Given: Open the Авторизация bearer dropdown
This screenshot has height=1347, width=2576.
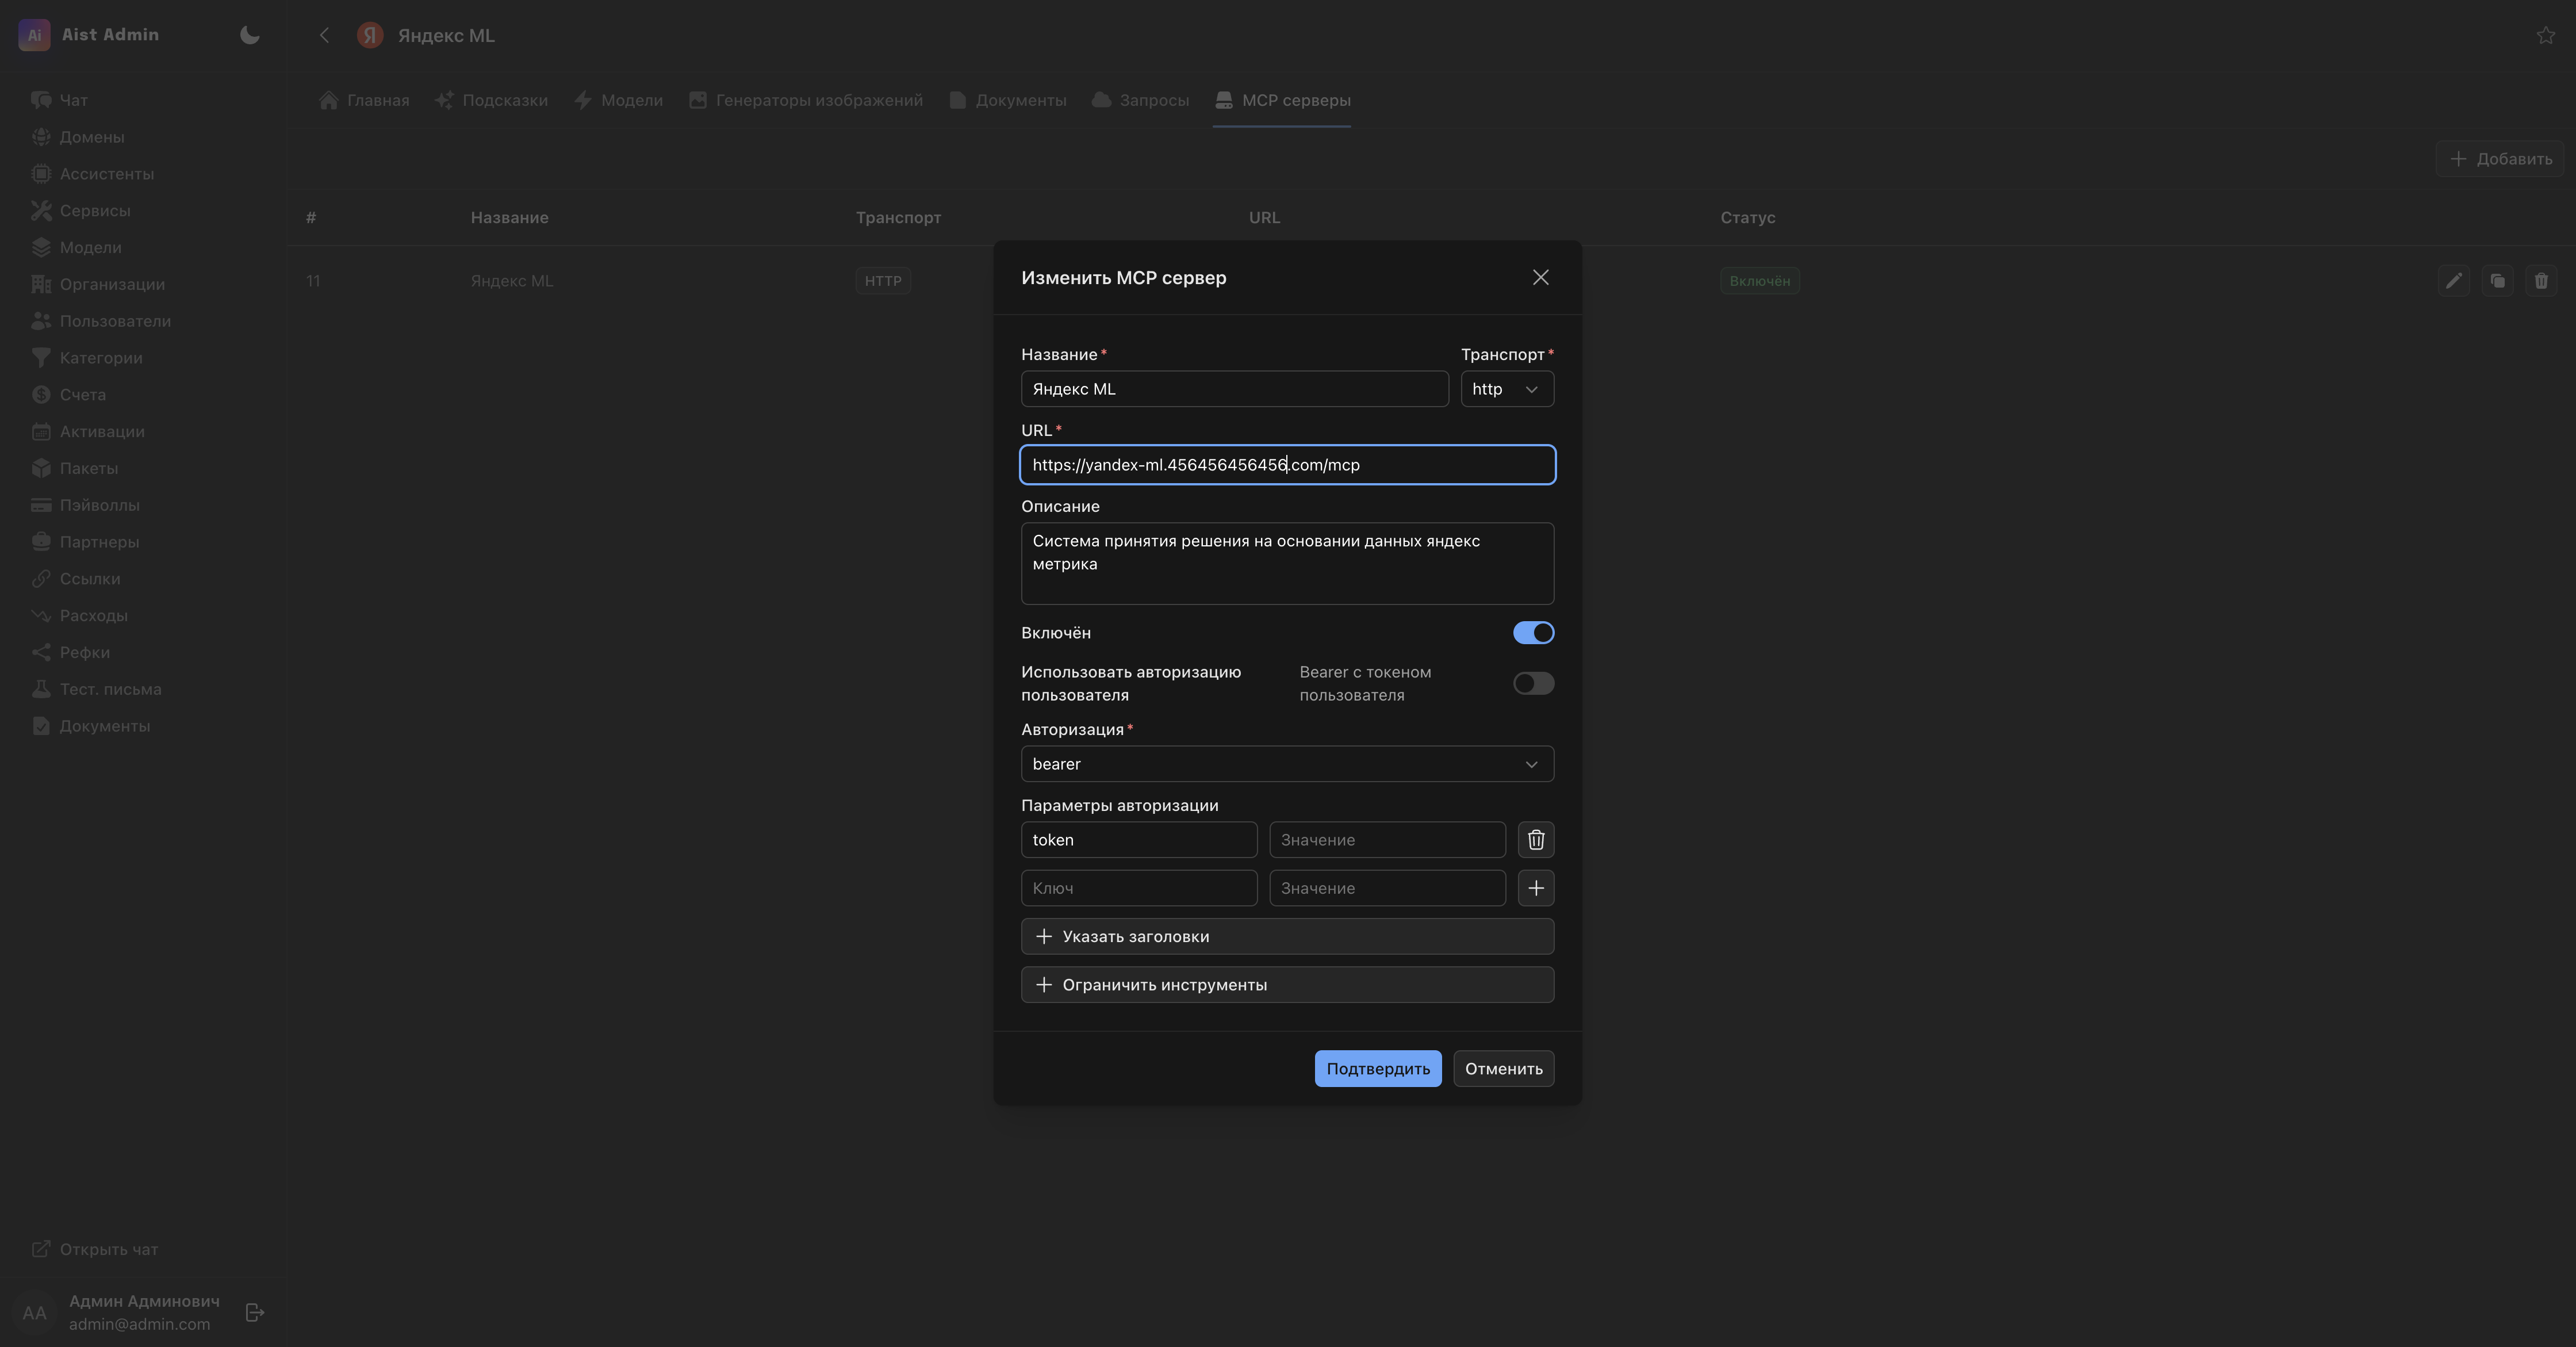Looking at the screenshot, I should pos(1287,764).
